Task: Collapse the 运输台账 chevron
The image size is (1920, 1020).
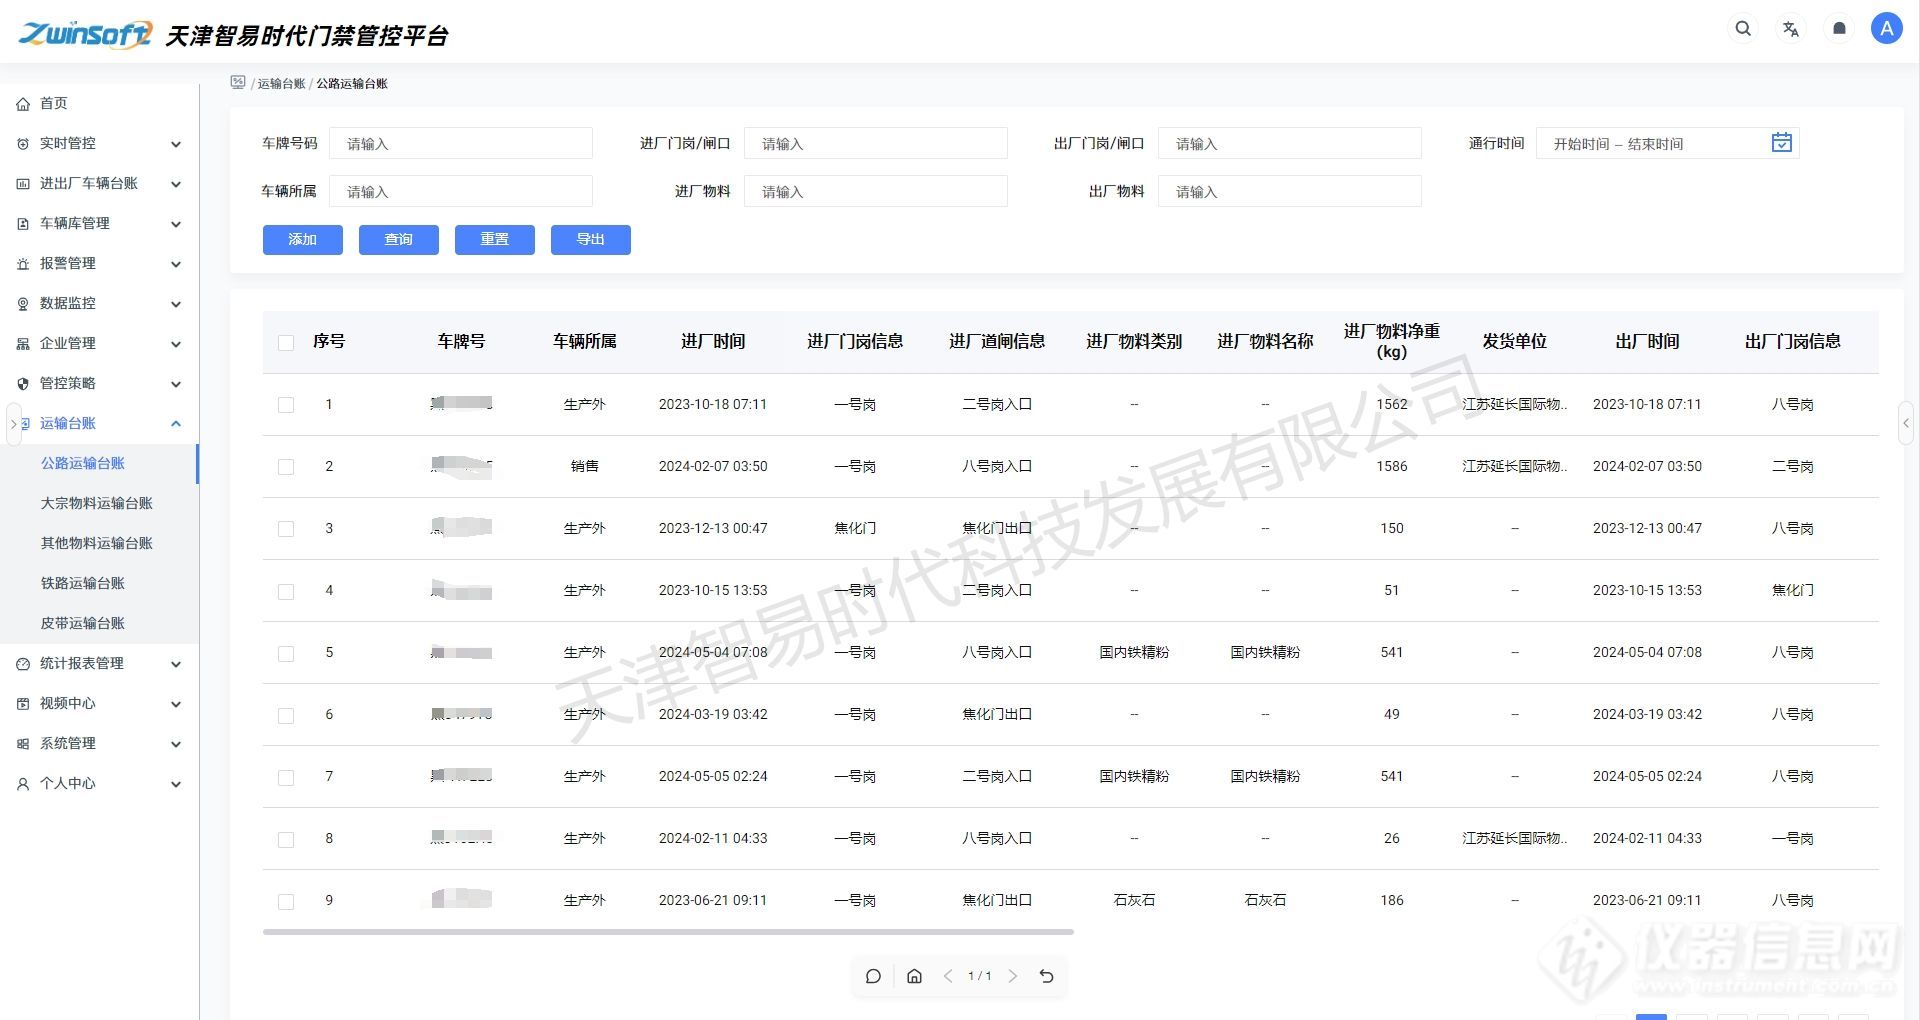Action: coord(176,424)
